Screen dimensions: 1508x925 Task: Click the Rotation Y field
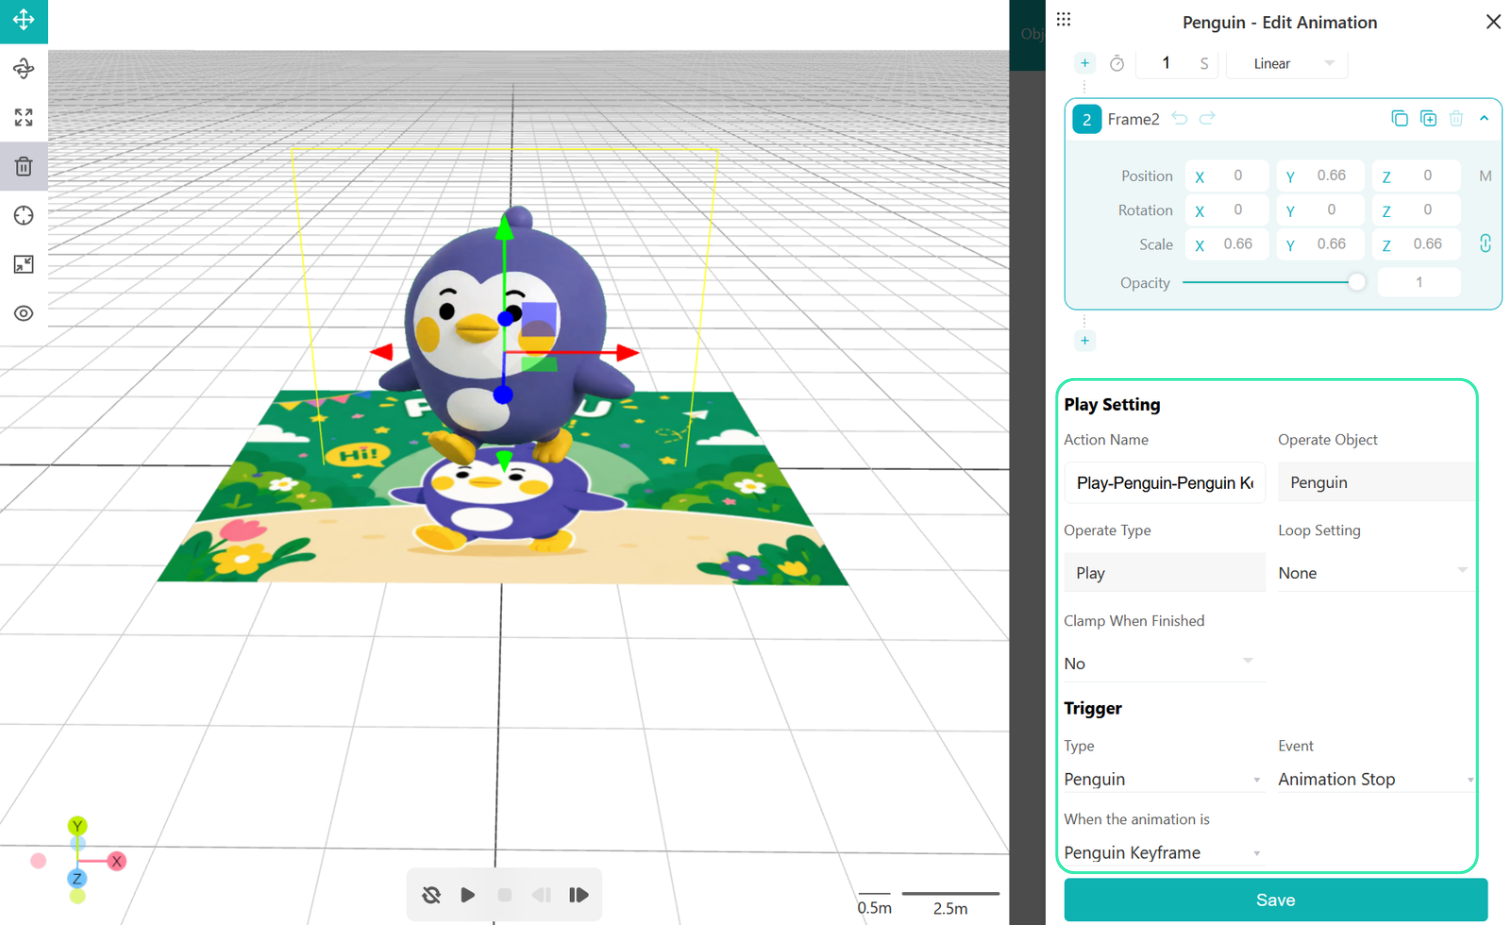pyautogui.click(x=1320, y=210)
